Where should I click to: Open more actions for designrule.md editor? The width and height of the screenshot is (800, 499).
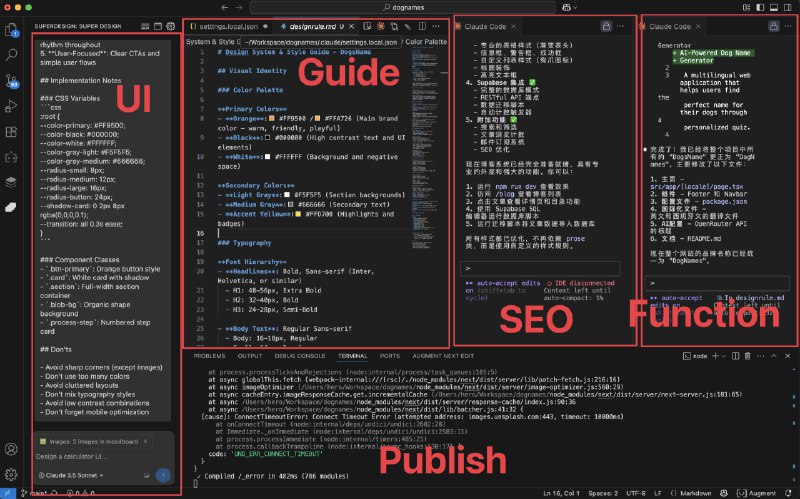coord(436,26)
